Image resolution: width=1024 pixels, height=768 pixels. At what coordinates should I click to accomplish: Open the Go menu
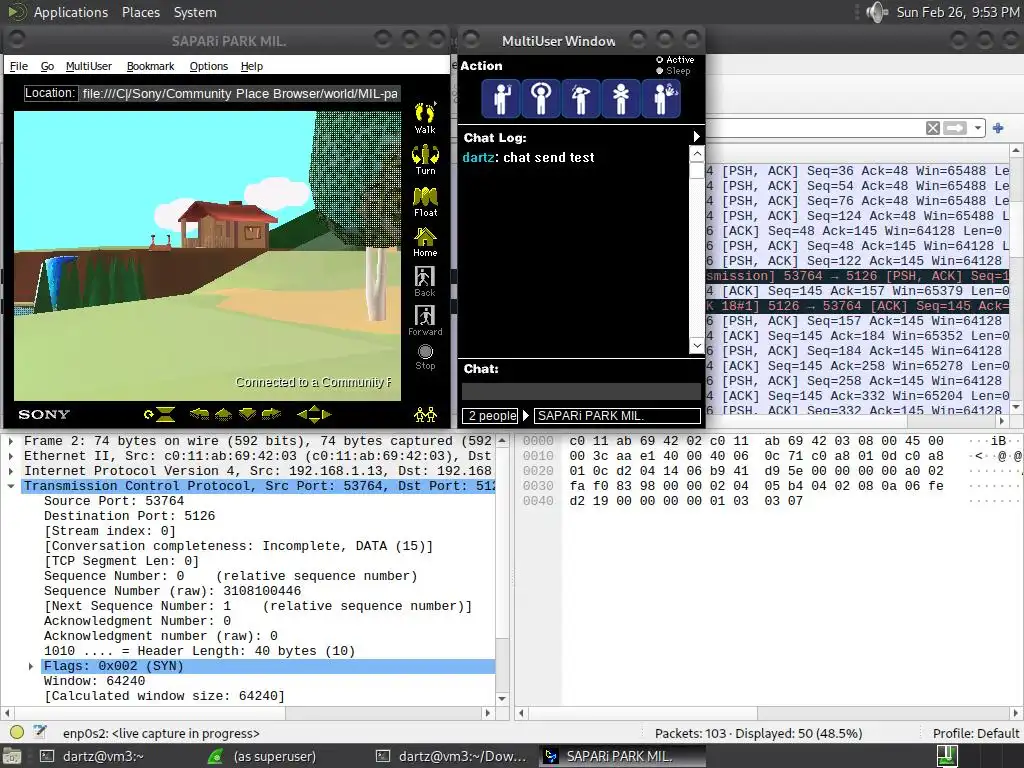[47, 66]
